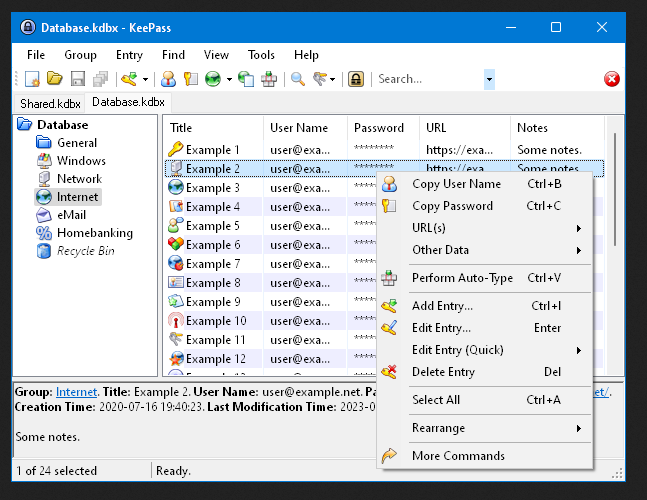Screen dimensions: 647x500
Task: Choose Add Entry... in context menu
Action: click(485, 306)
